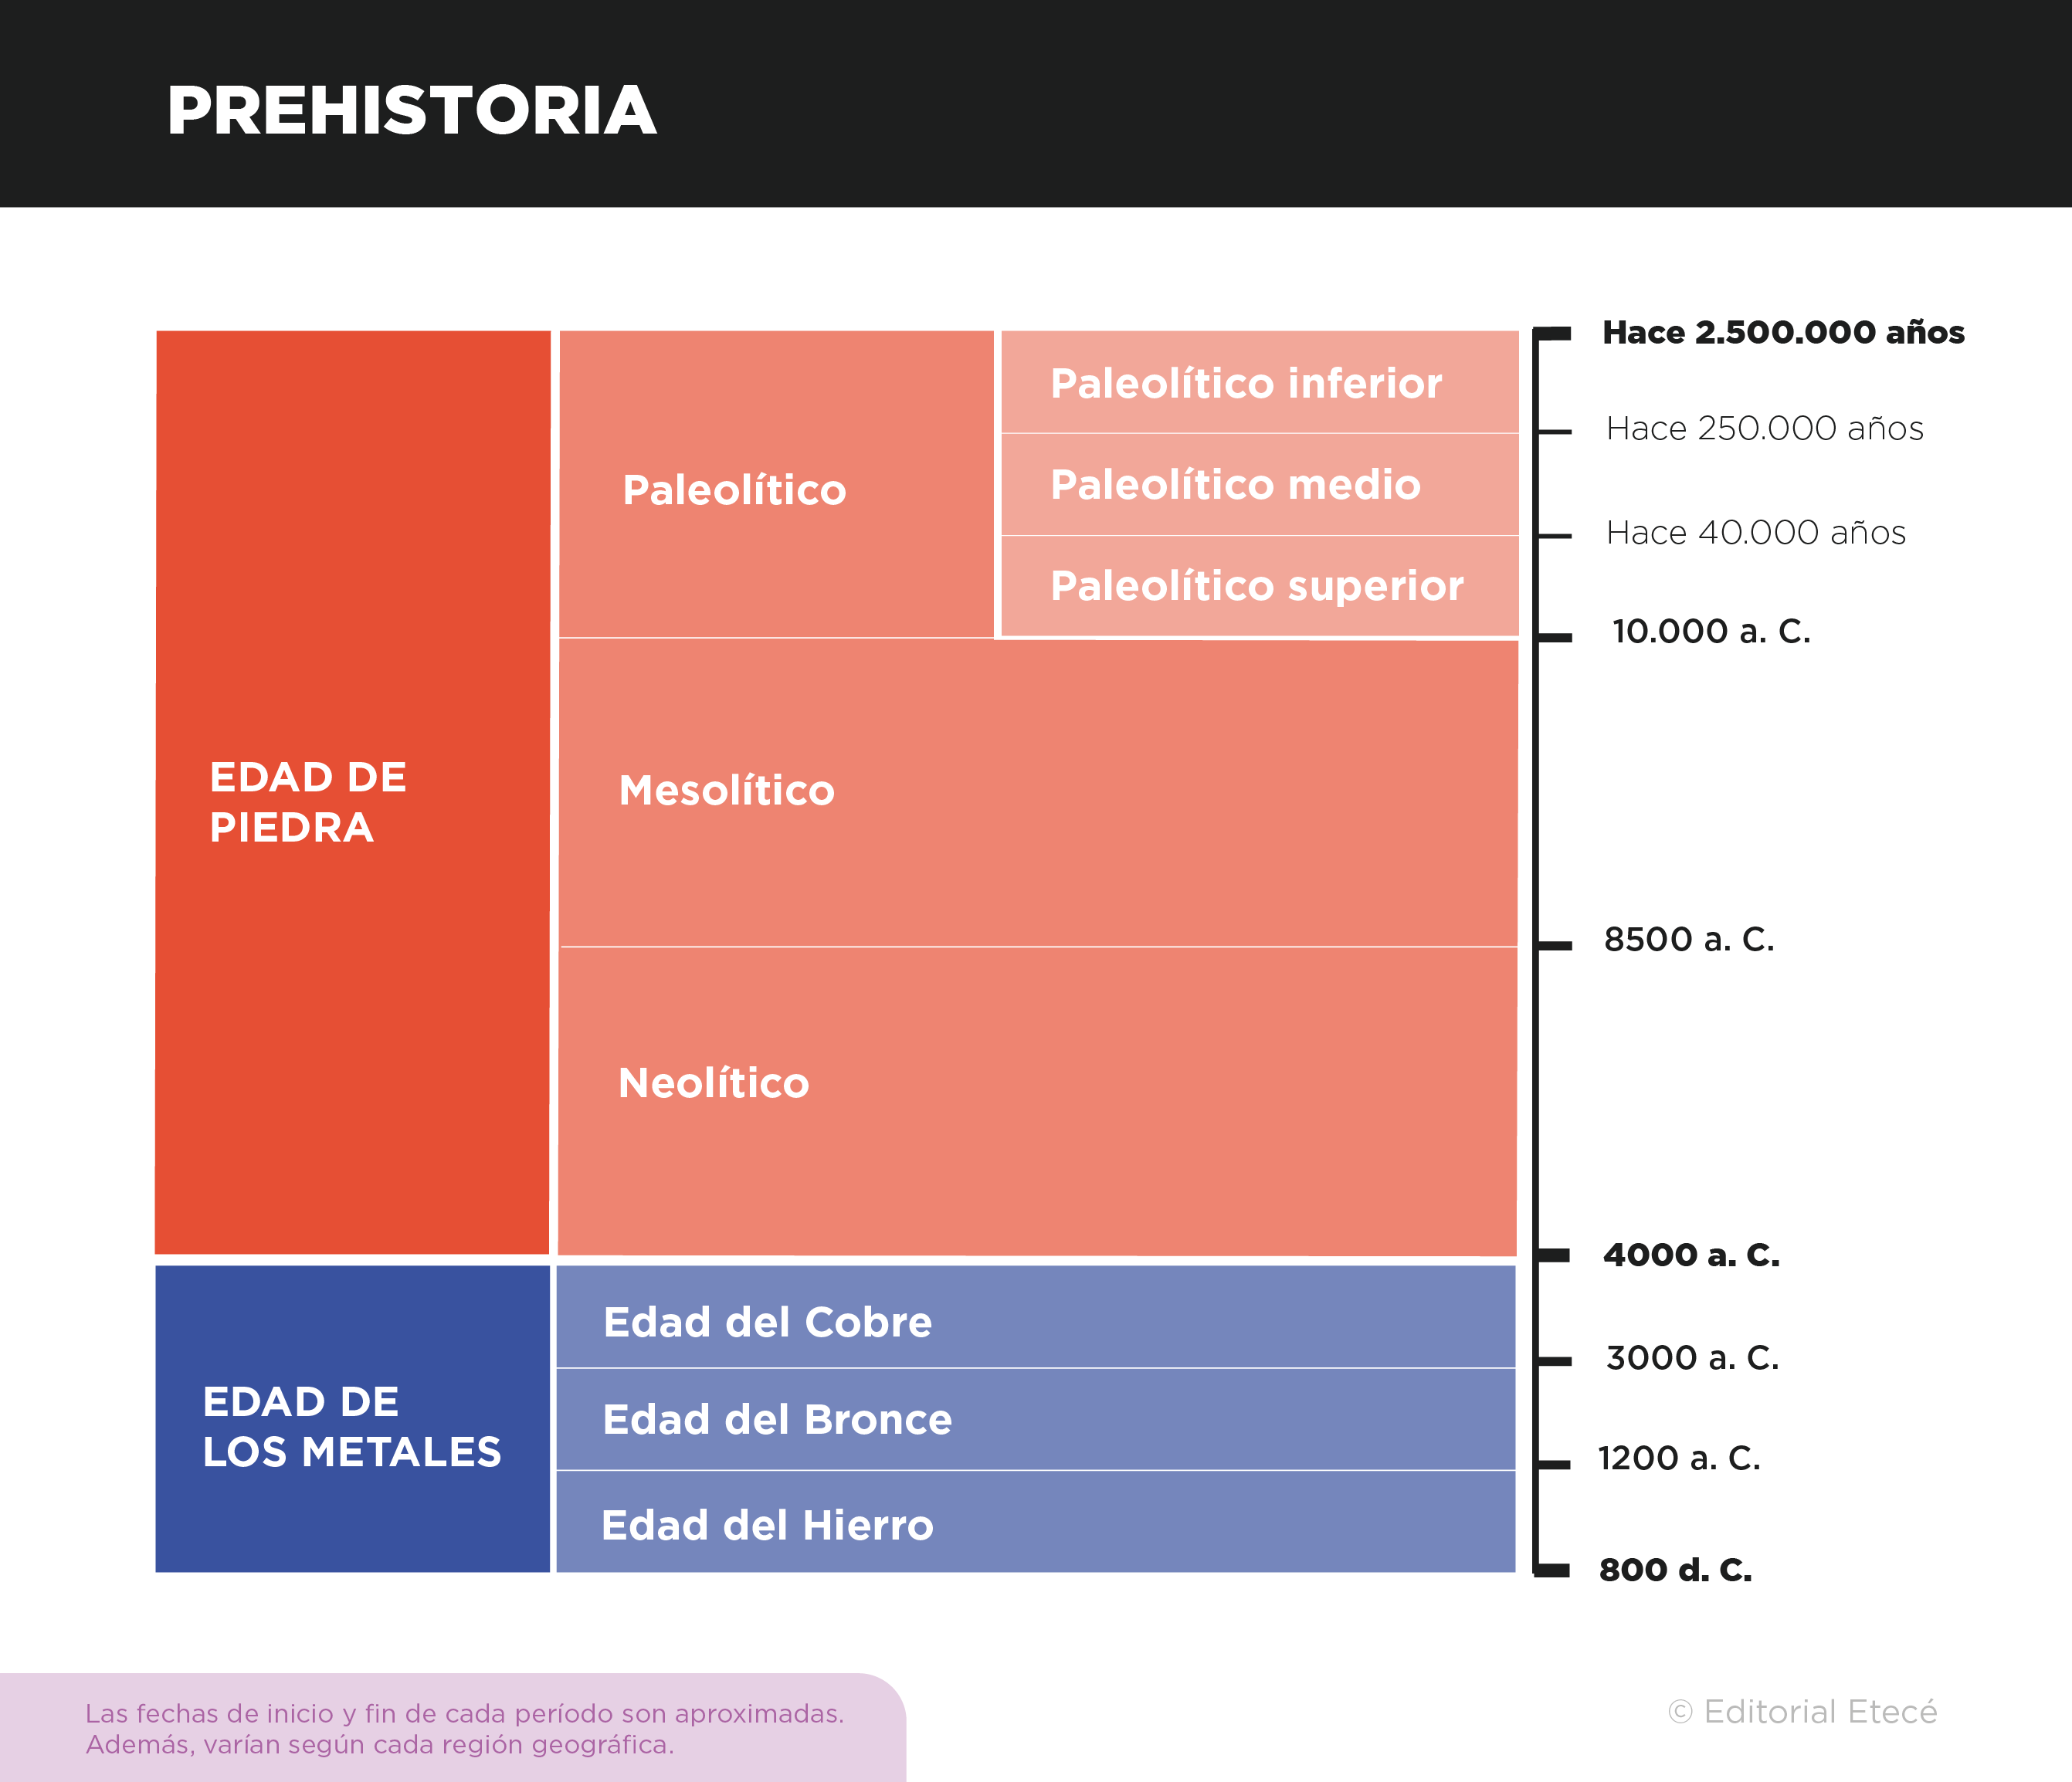Select the Hace 250.000 años timeline label

[1764, 428]
